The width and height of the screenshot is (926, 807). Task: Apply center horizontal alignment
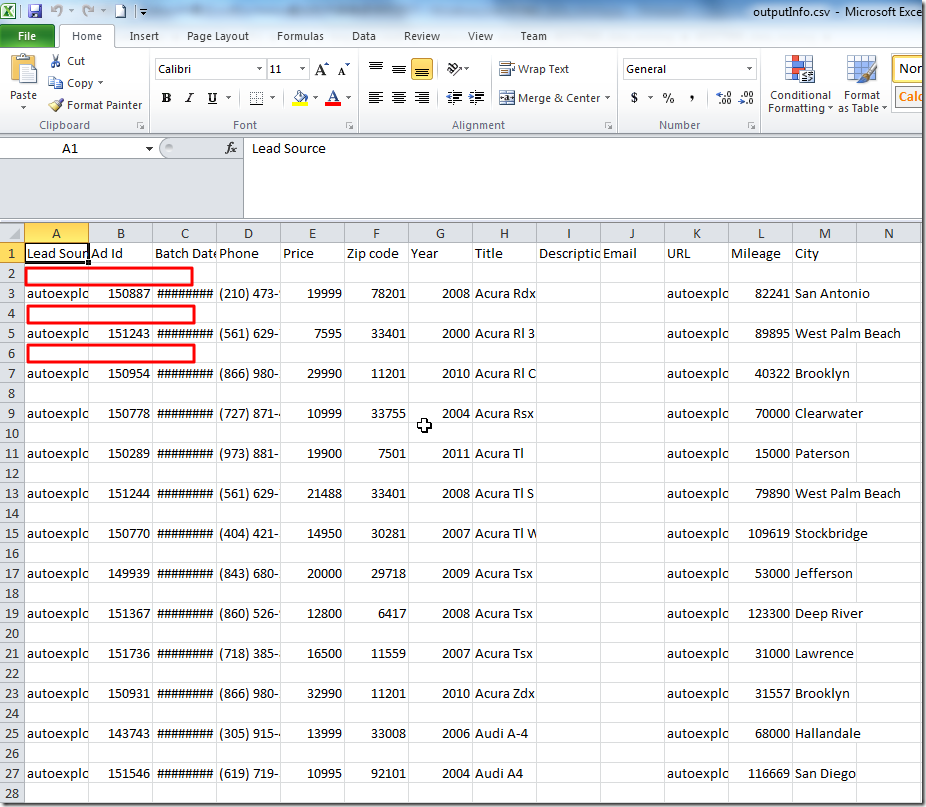coord(399,98)
